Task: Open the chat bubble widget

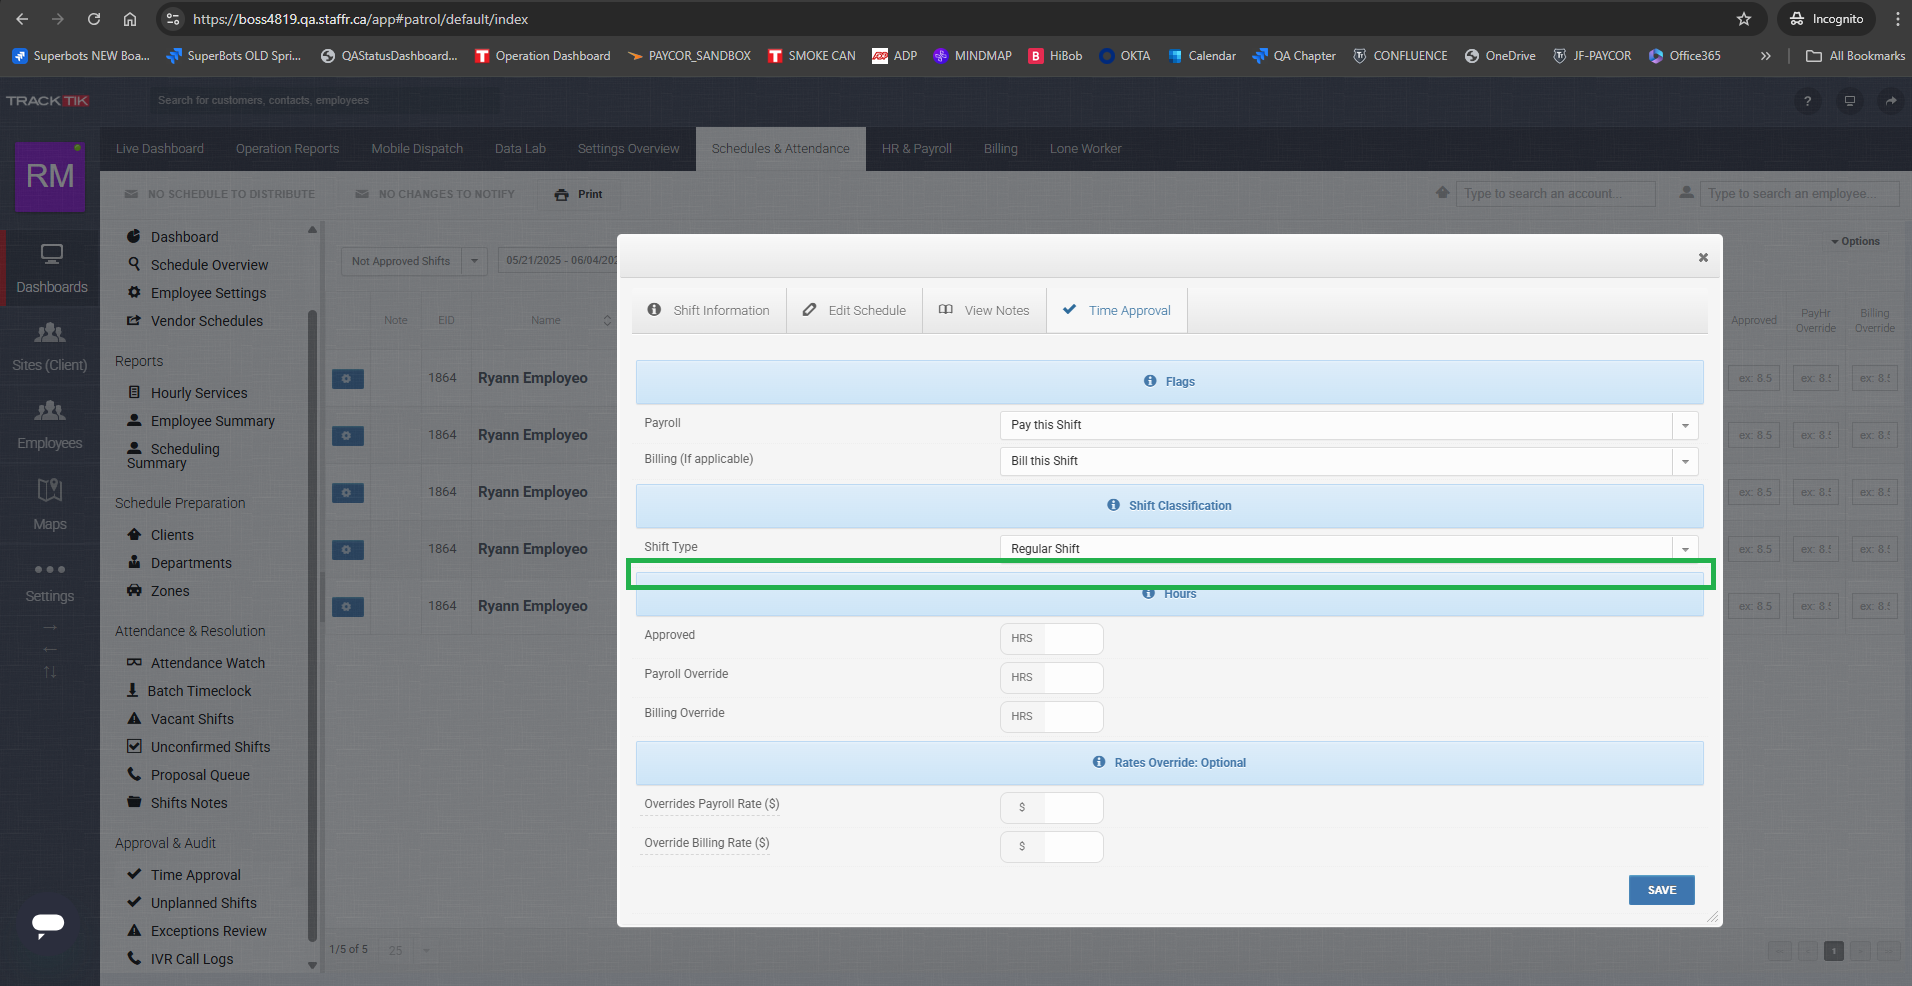Action: pos(48,925)
